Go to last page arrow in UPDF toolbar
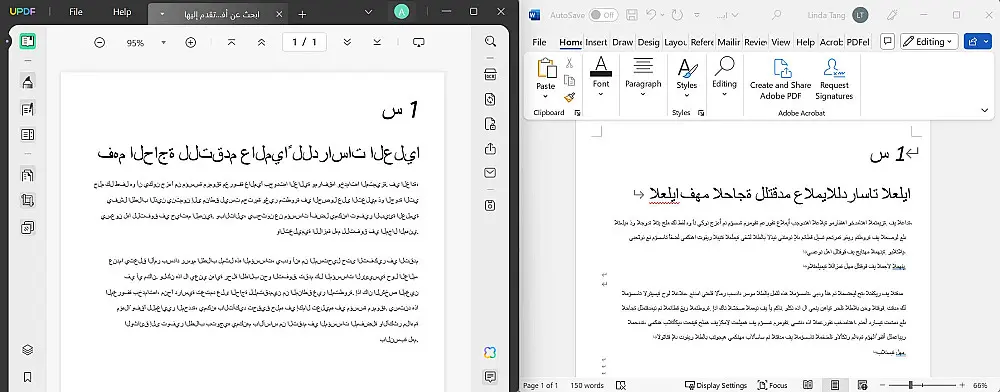Image resolution: width=1000 pixels, height=392 pixels. point(378,42)
